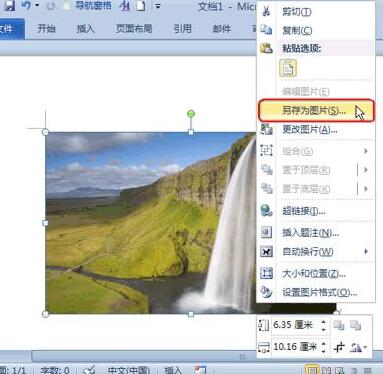Click the clipboard icon beside 粘贴选项
Image resolution: width=383 pixels, height=374 pixels.
266,48
